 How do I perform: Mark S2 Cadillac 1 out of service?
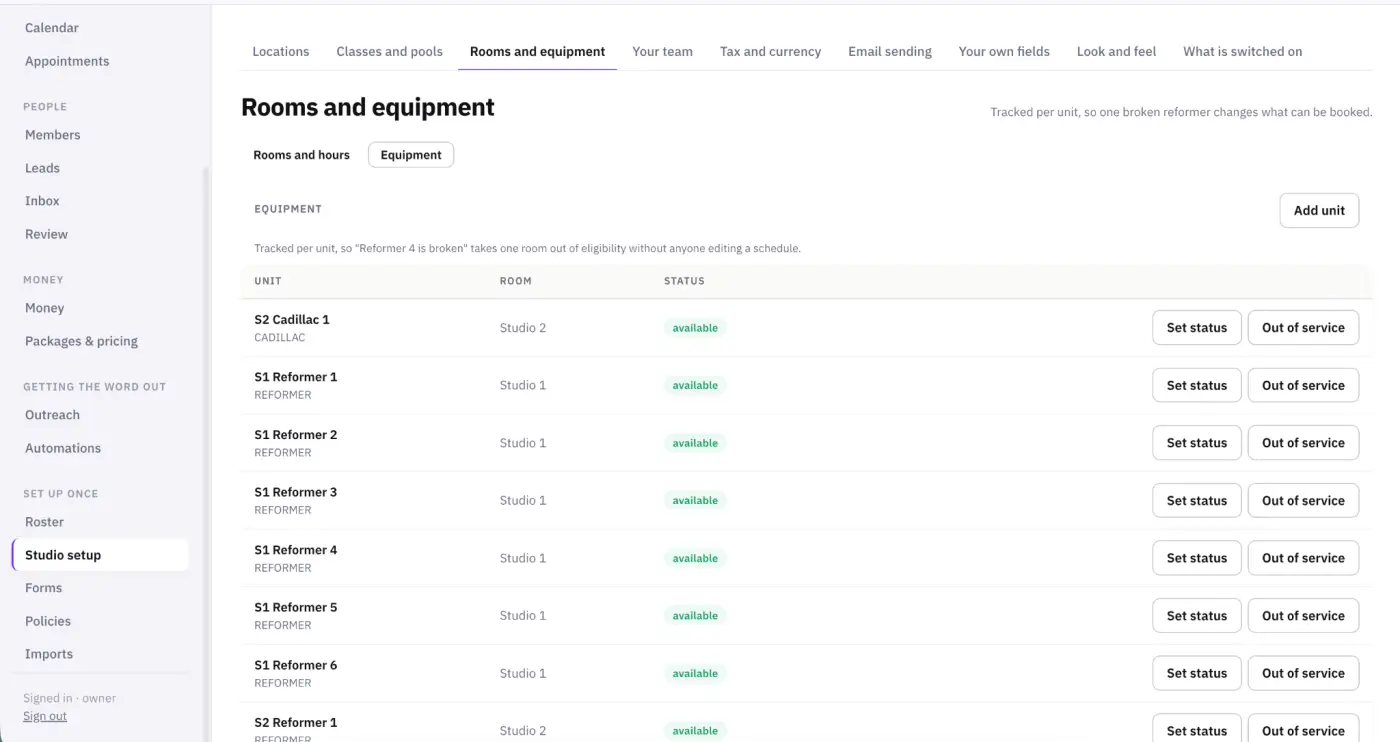1303,328
